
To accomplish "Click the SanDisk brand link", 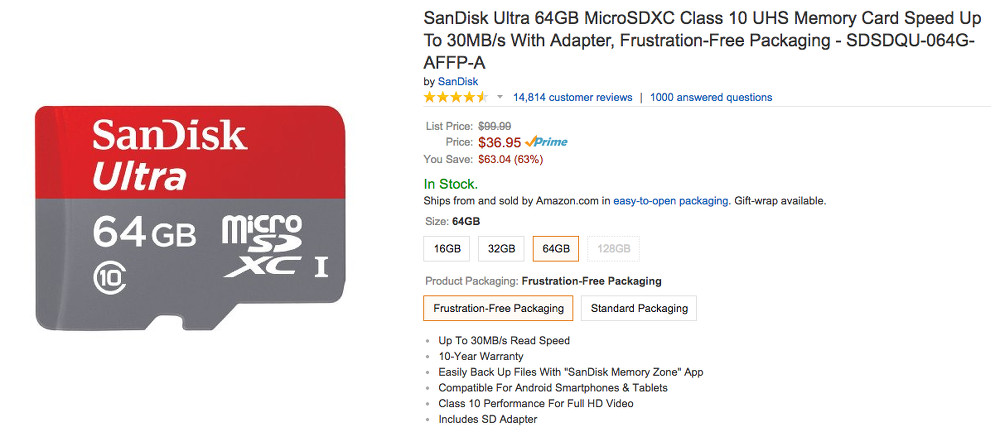I will [x=458, y=81].
